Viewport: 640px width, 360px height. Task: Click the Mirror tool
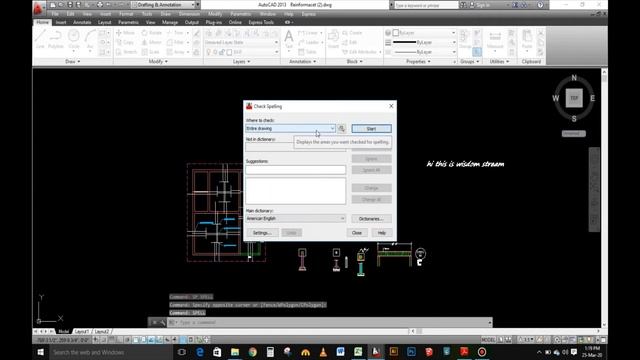pos(151,42)
